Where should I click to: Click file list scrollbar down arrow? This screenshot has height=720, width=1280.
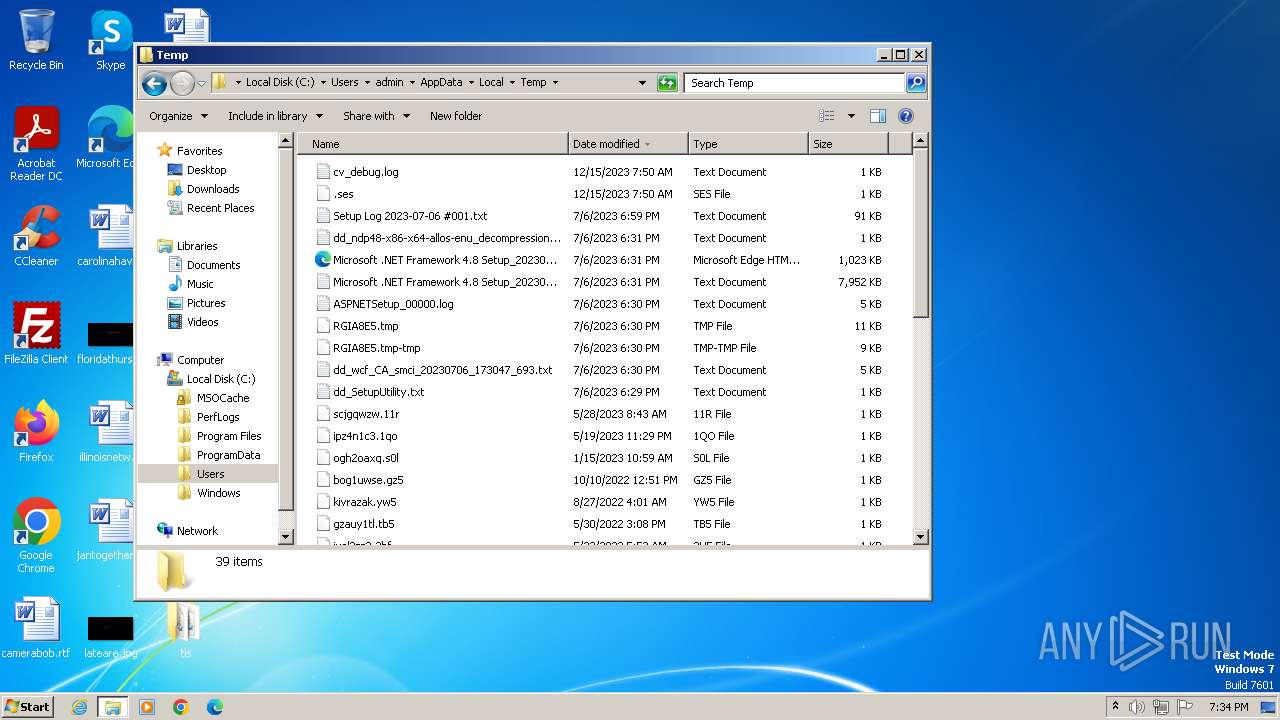click(921, 537)
